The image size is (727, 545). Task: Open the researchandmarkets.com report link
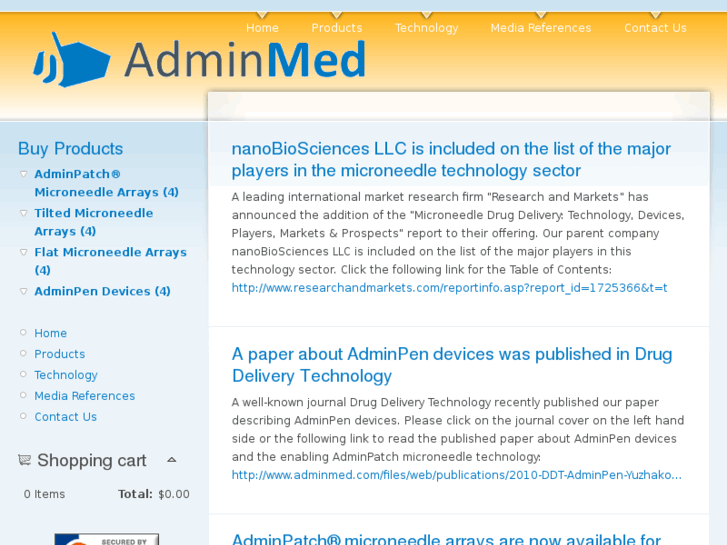pyautogui.click(x=449, y=288)
